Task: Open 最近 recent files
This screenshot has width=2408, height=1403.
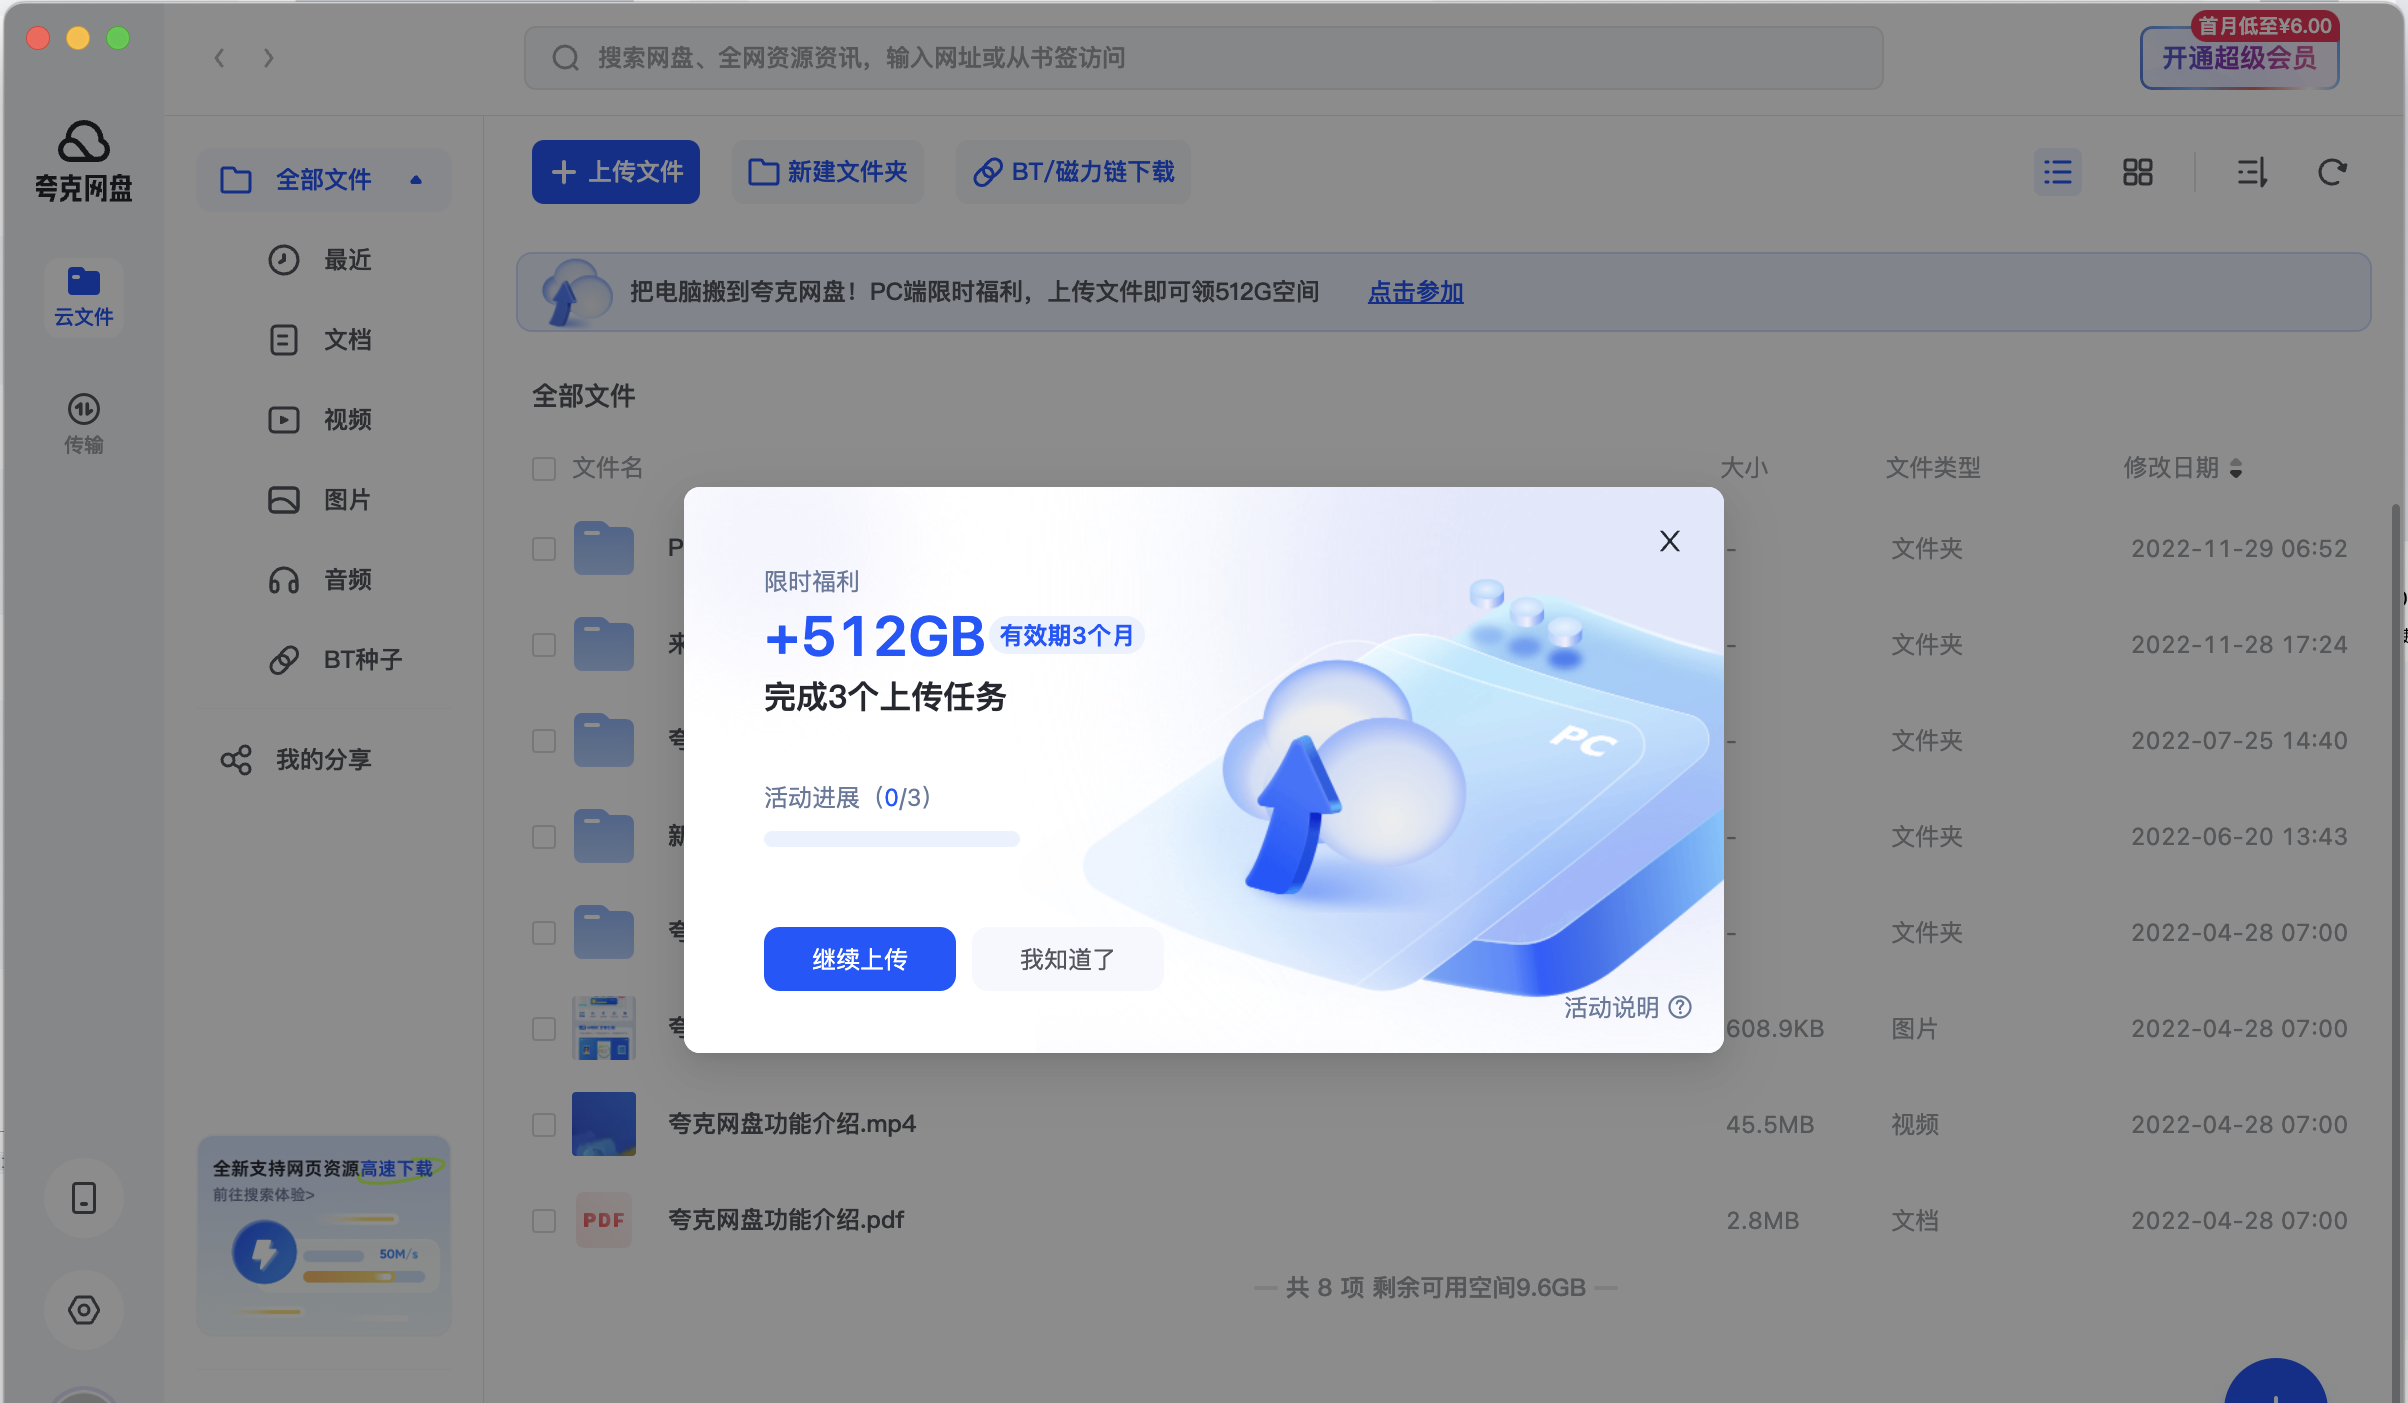Action: click(320, 260)
